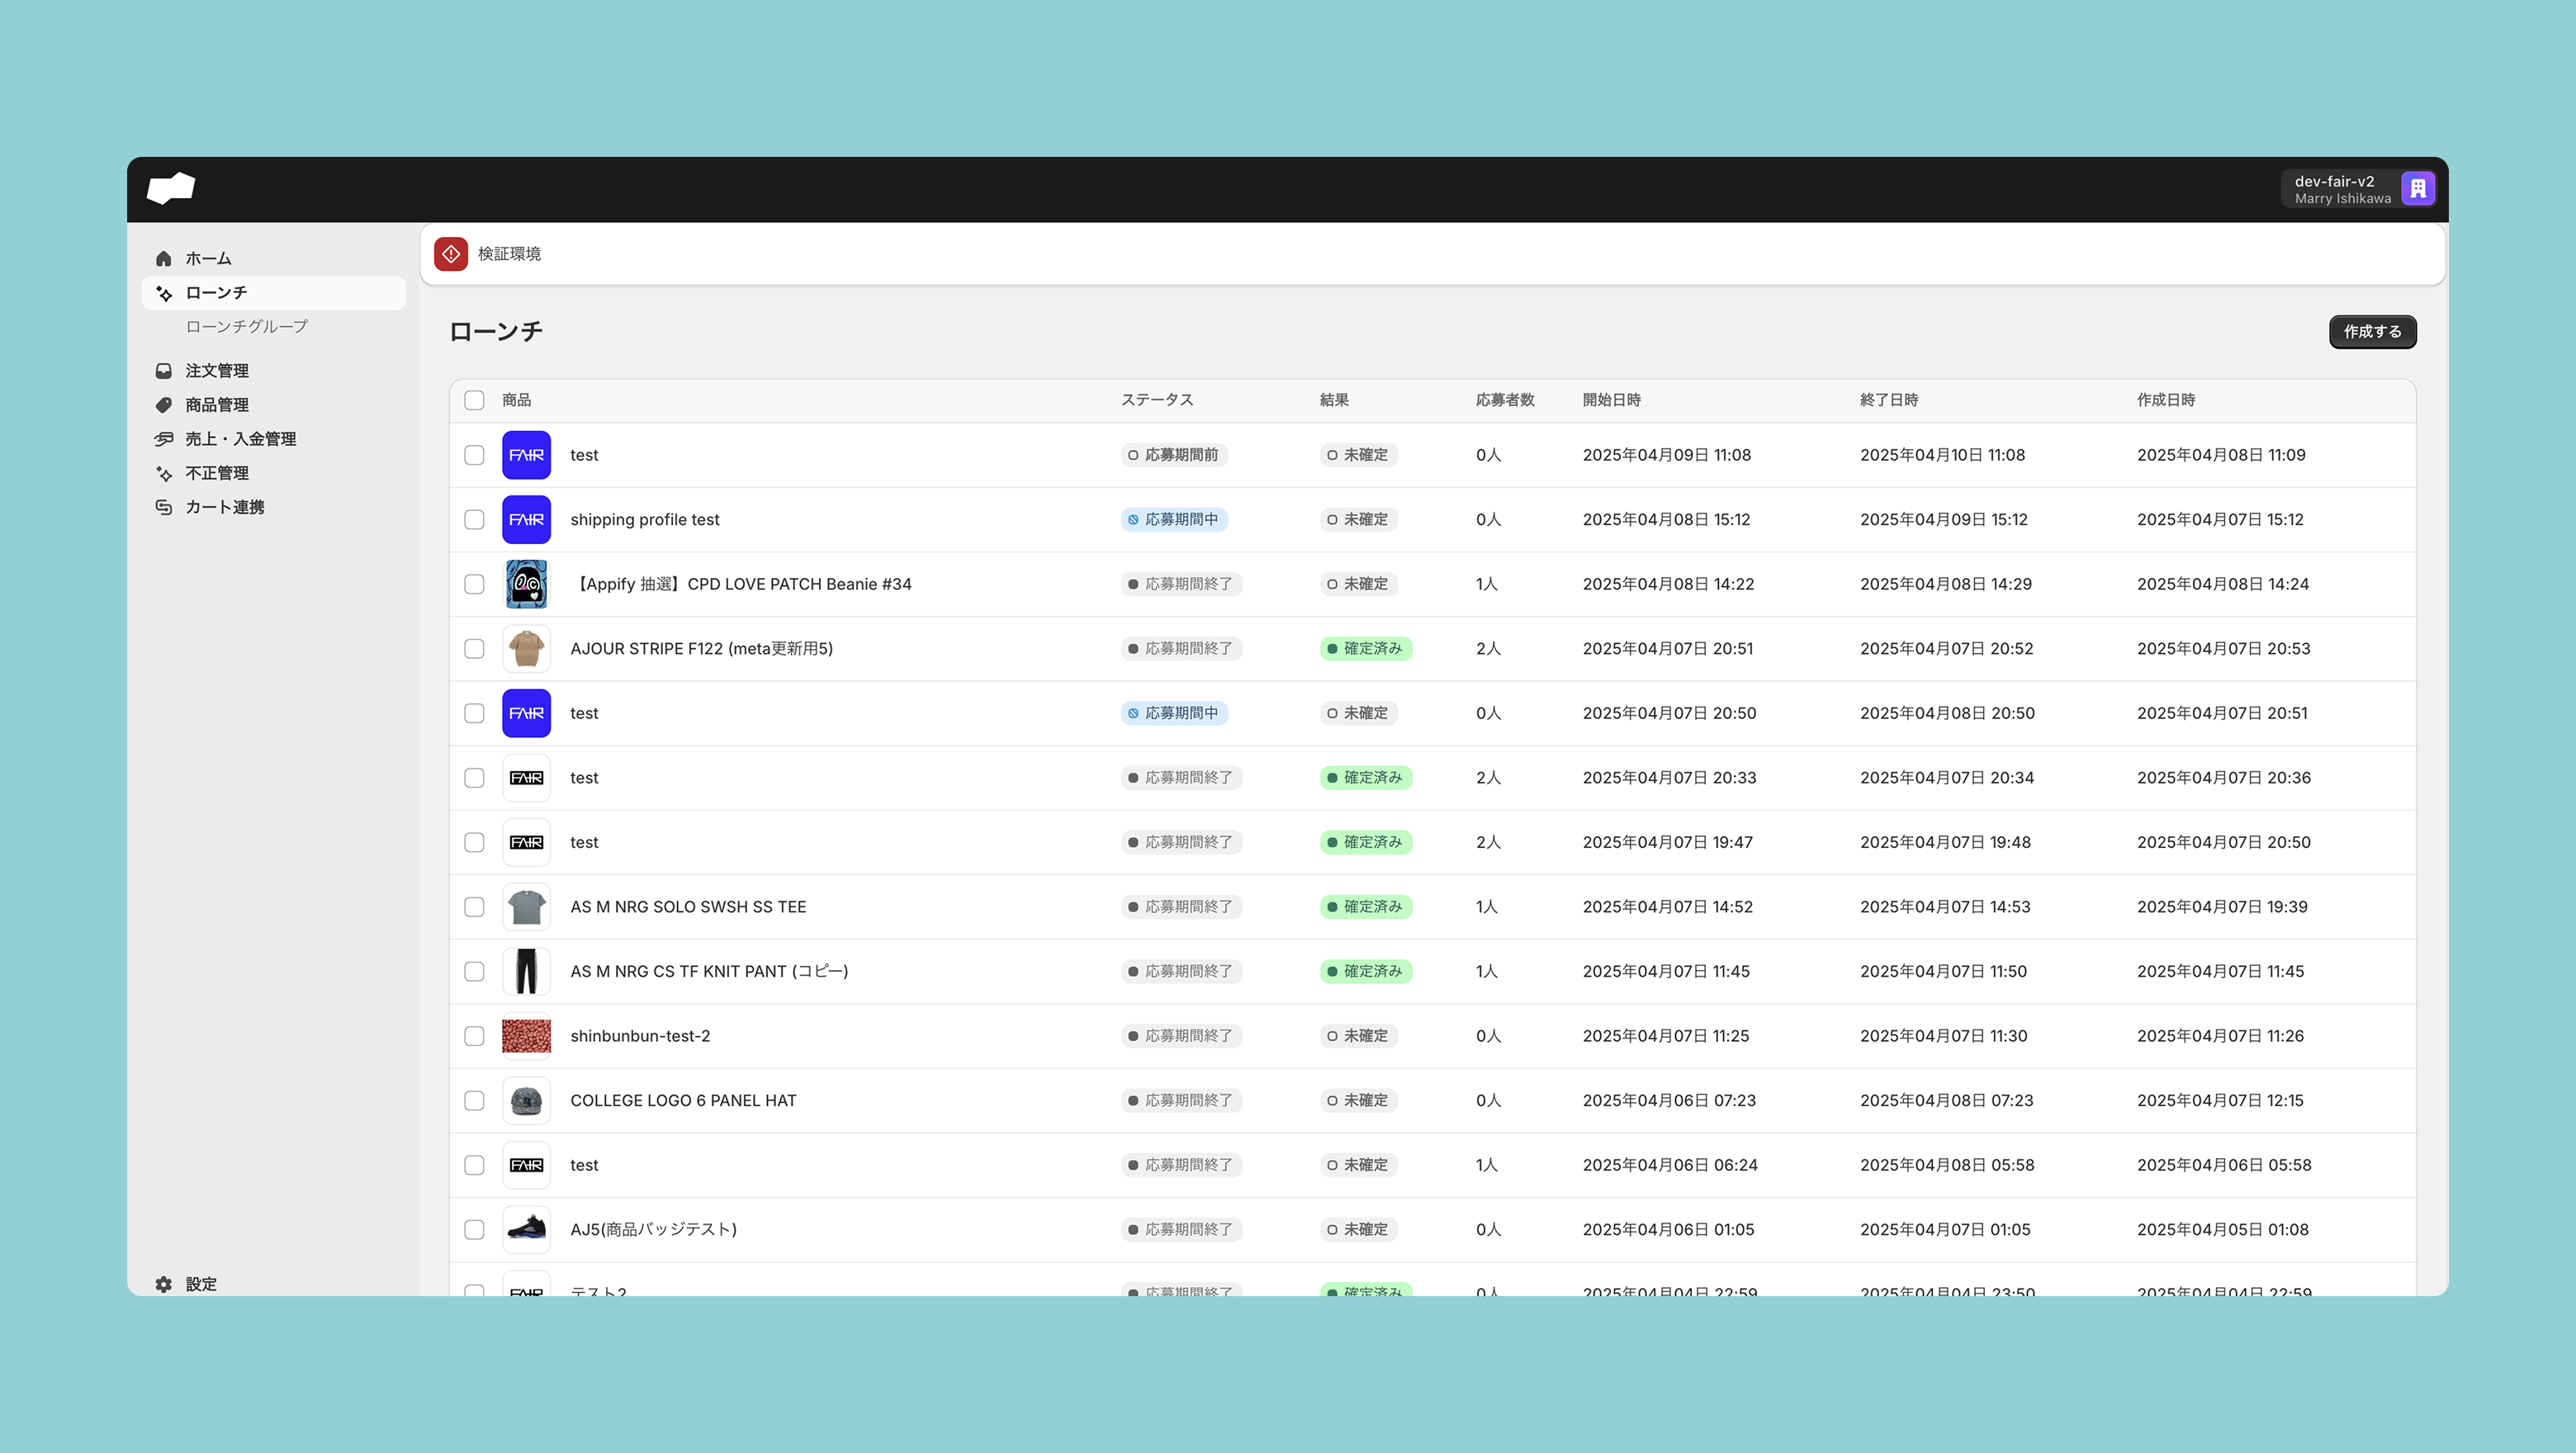Click the white logo in top bar

[x=171, y=188]
